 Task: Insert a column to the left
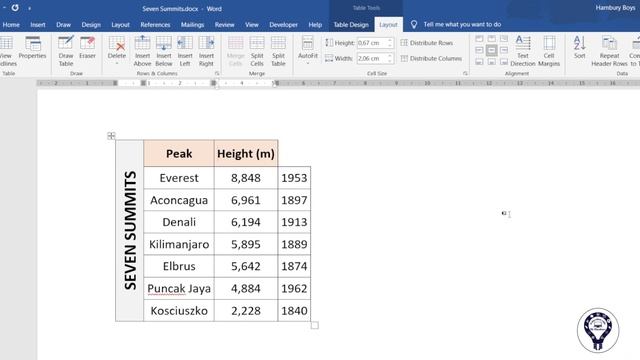click(185, 51)
